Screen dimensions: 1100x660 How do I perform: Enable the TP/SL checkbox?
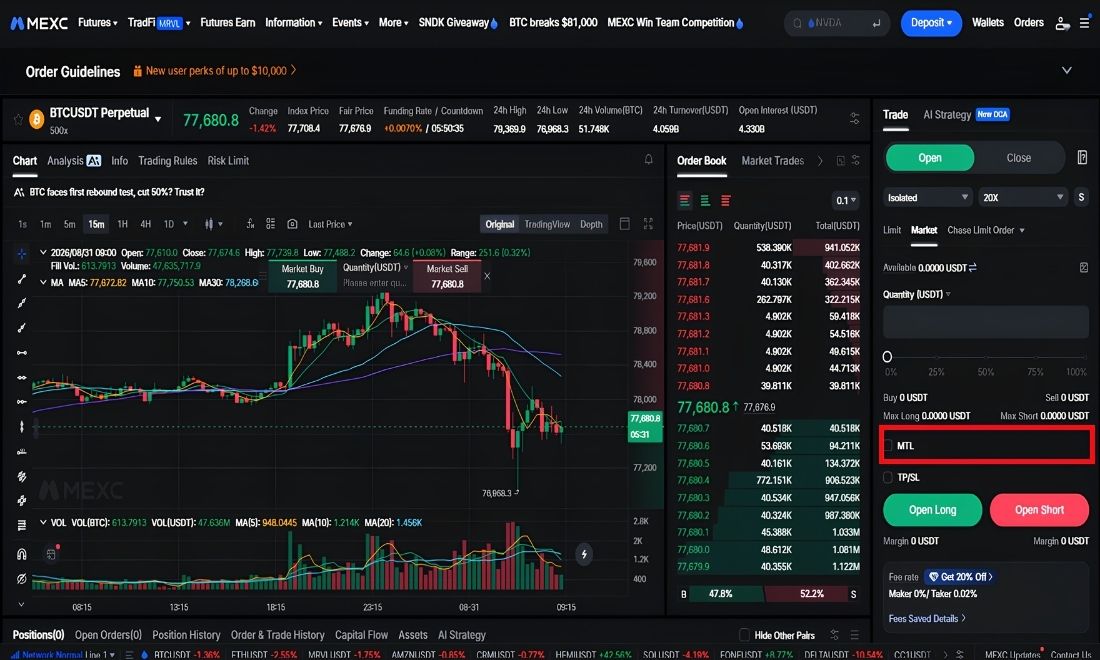[x=888, y=477]
